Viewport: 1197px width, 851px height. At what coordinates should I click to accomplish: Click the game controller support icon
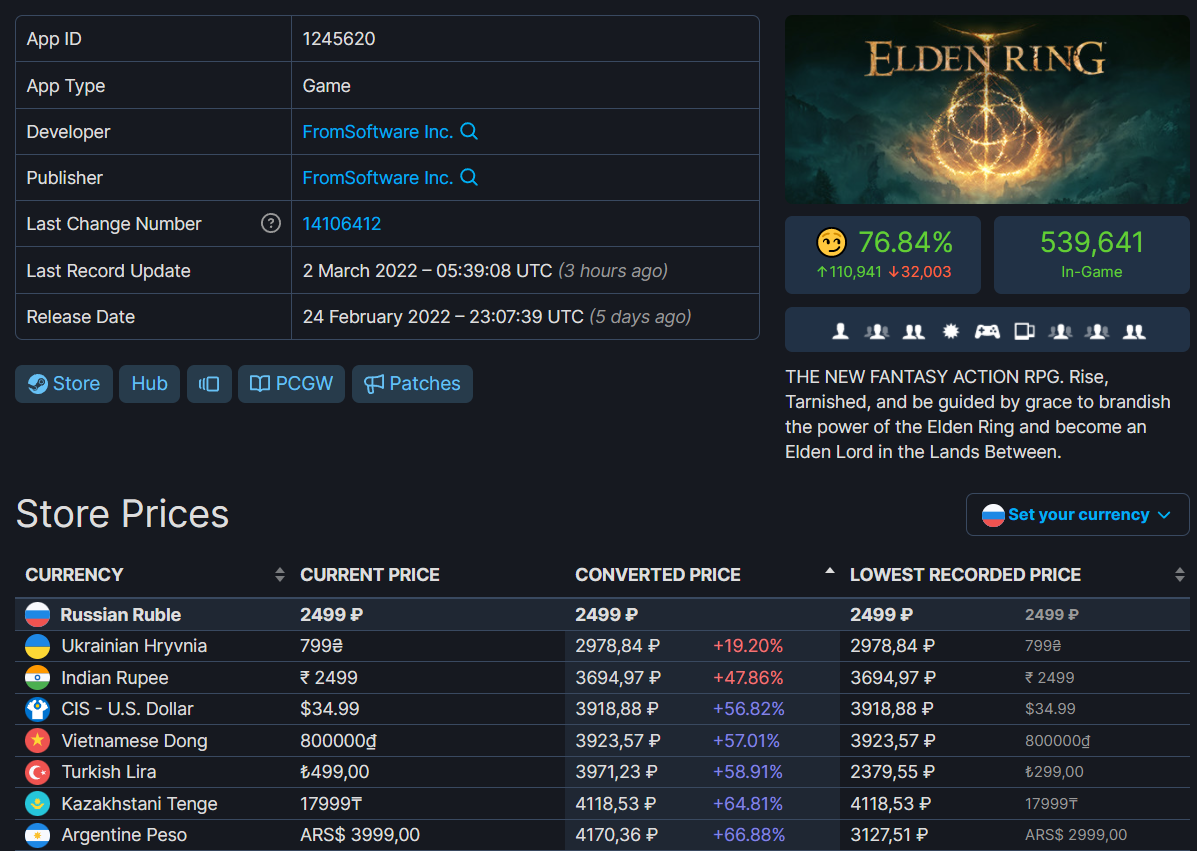coord(987,331)
